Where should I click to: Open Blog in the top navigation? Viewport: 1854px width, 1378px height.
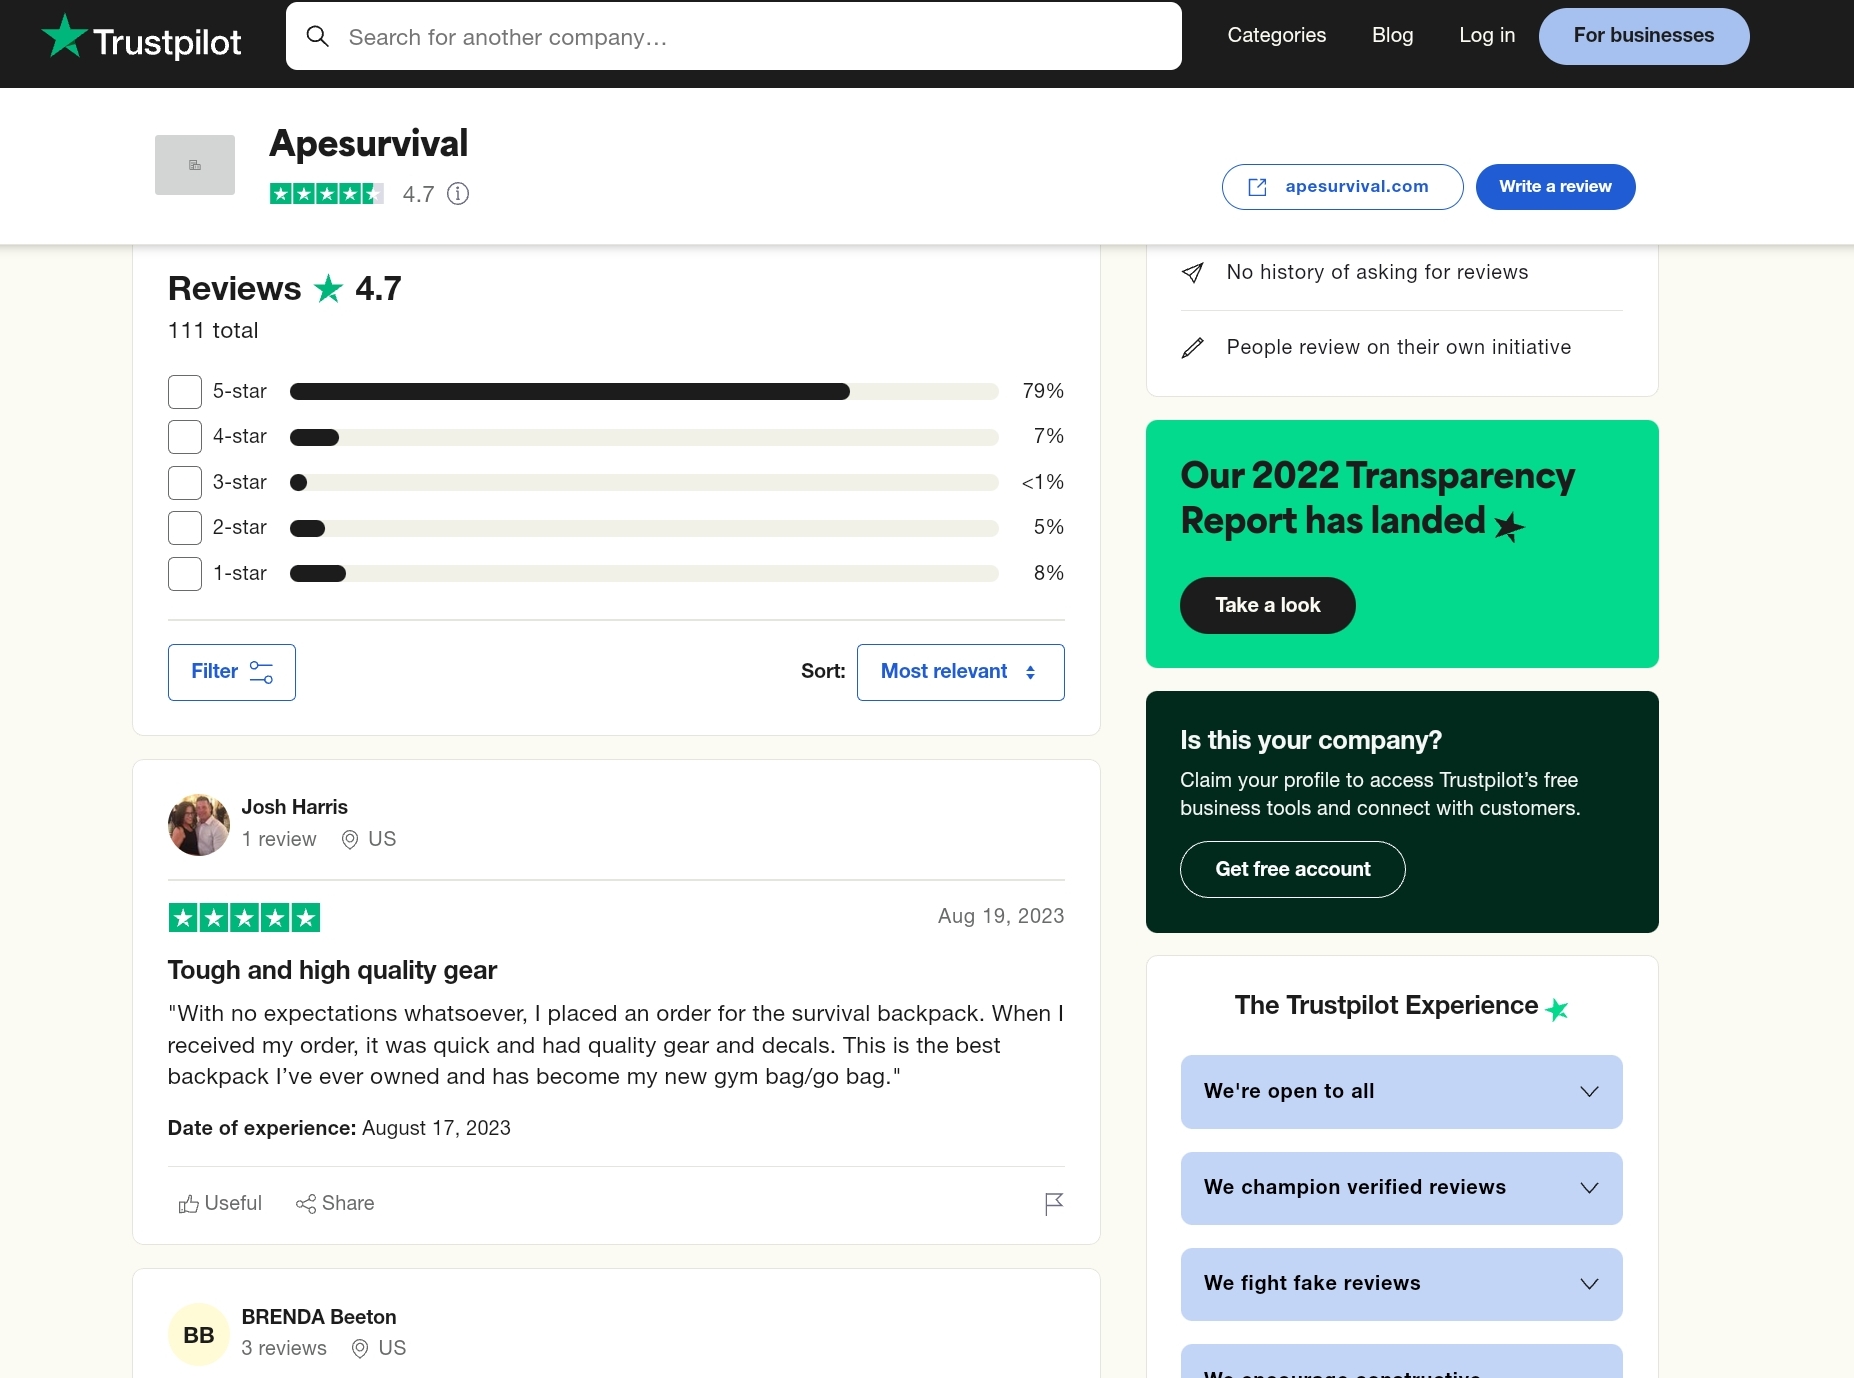[1393, 35]
